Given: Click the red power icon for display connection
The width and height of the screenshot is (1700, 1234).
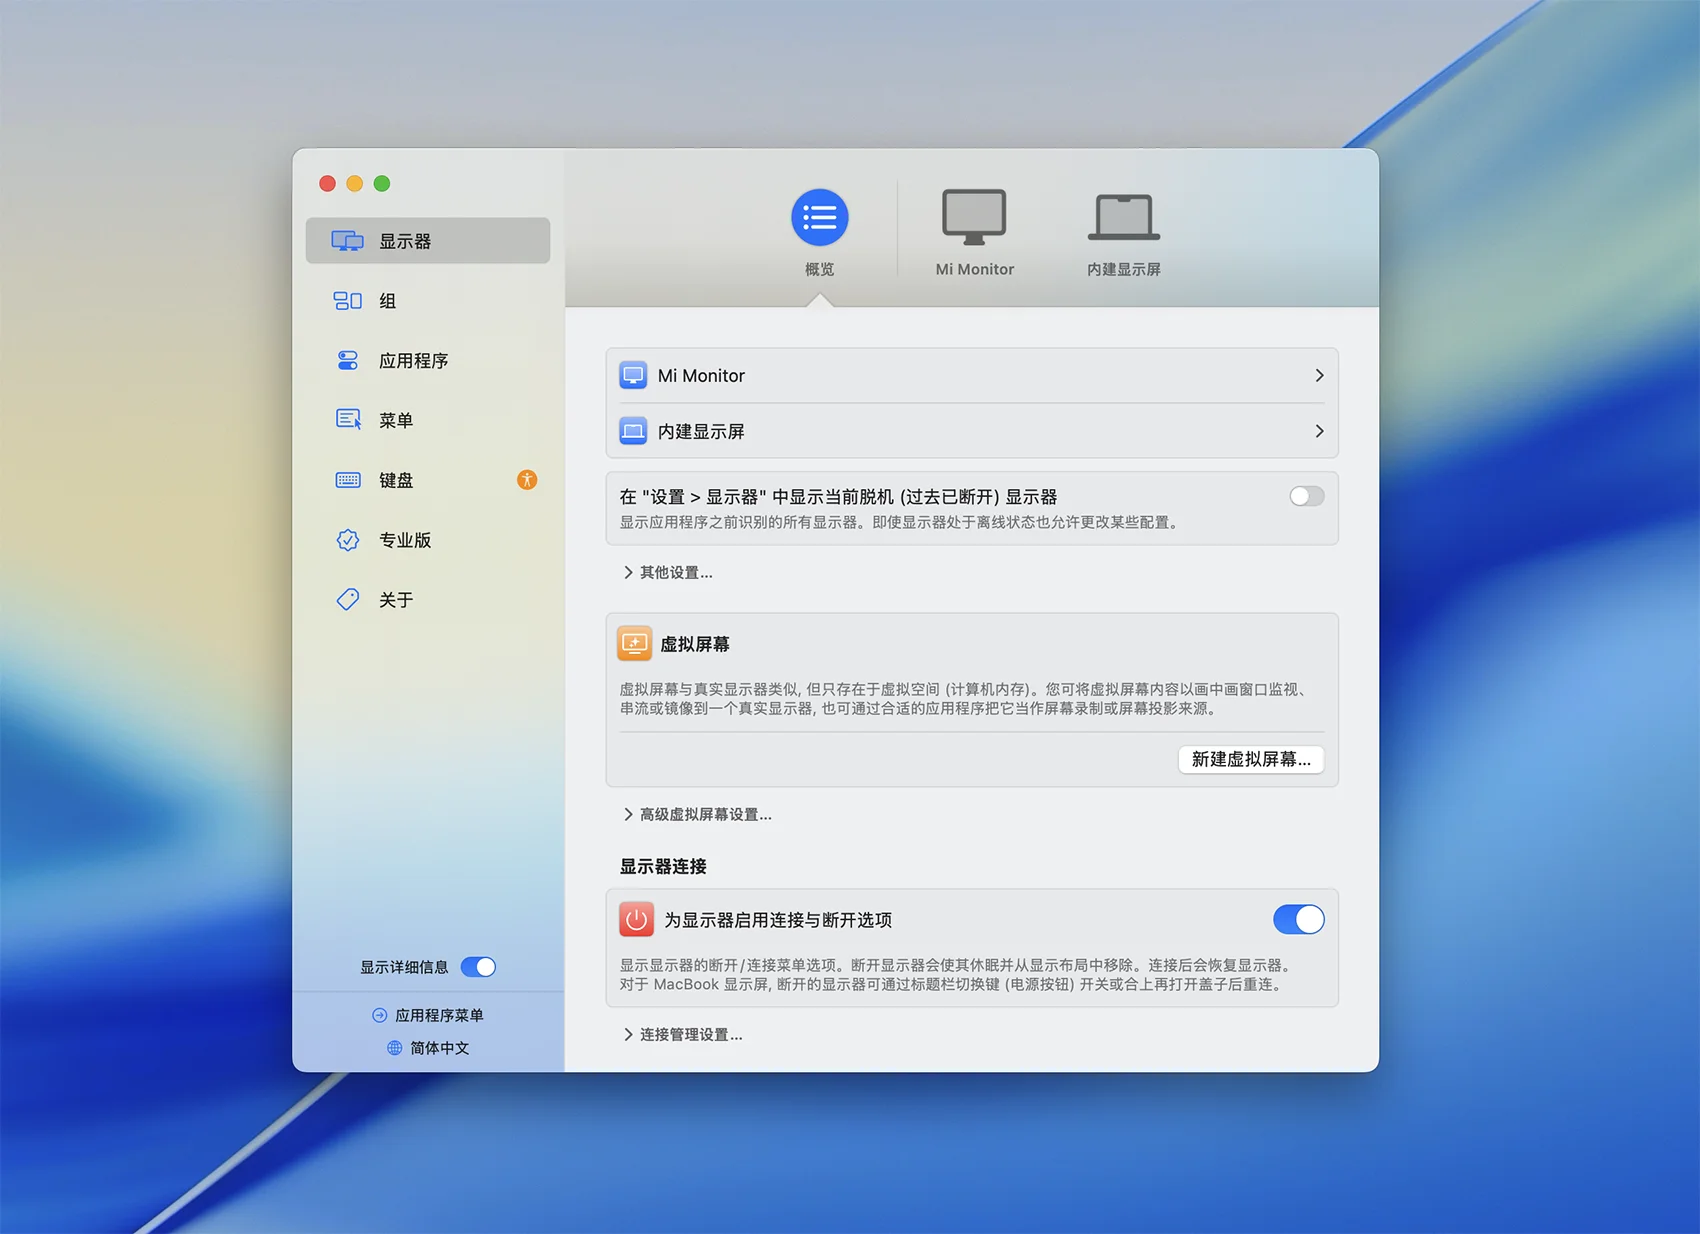Looking at the screenshot, I should [636, 920].
